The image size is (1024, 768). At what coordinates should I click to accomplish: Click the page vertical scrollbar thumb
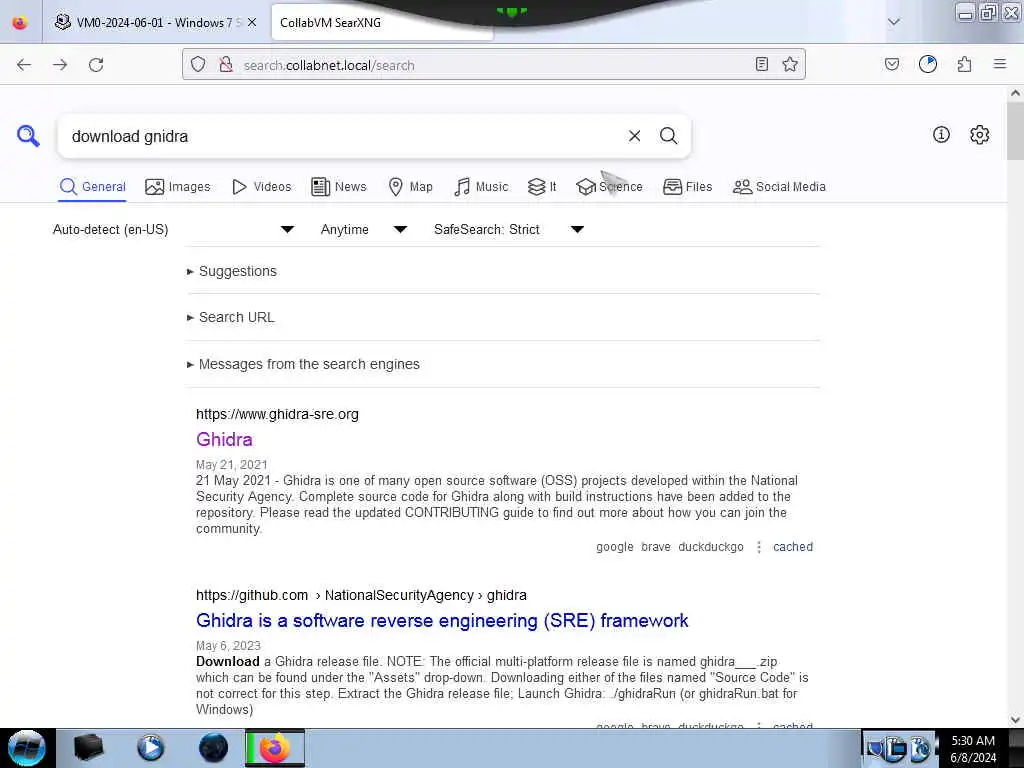pyautogui.click(x=1015, y=131)
